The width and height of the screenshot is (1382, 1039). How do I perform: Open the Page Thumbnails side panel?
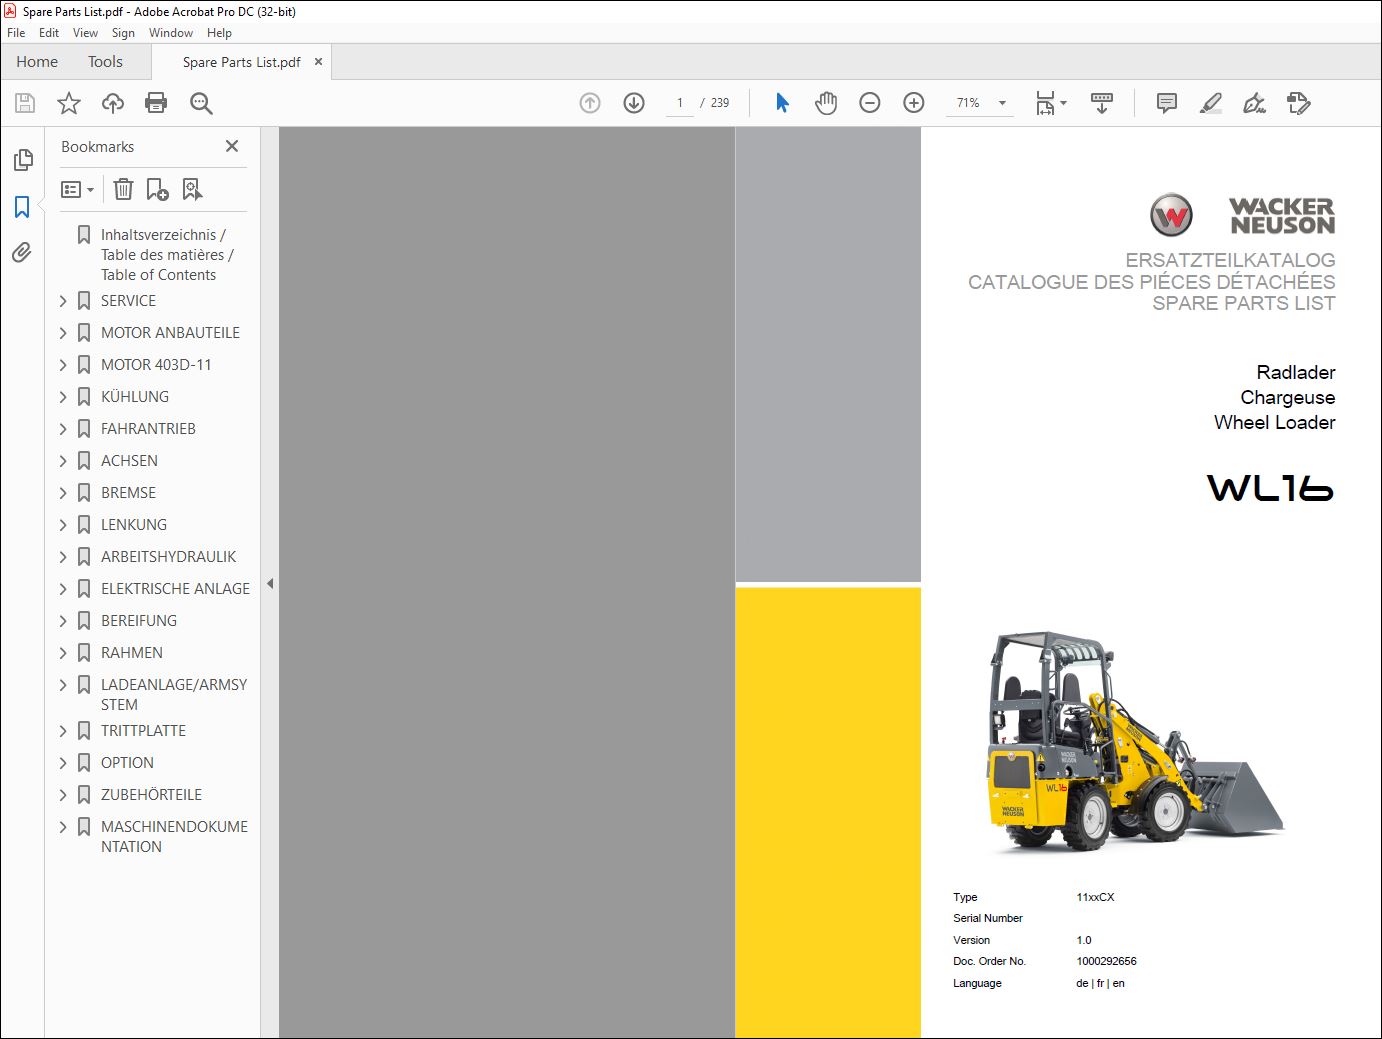(23, 160)
